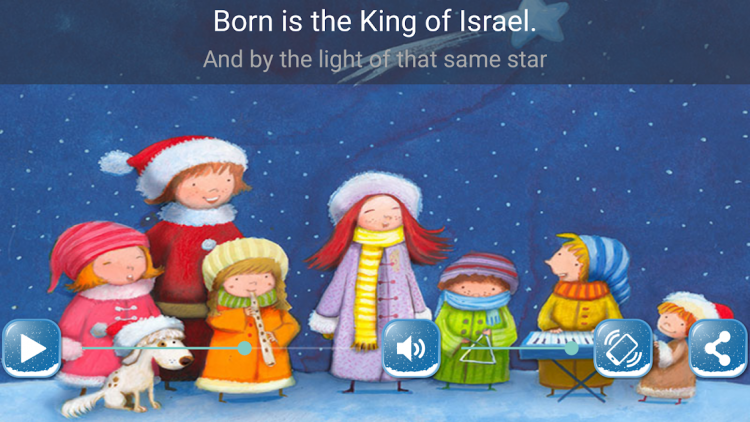This screenshot has height=422, width=750.
Task: Click the volume slider handle
Action: point(571,348)
